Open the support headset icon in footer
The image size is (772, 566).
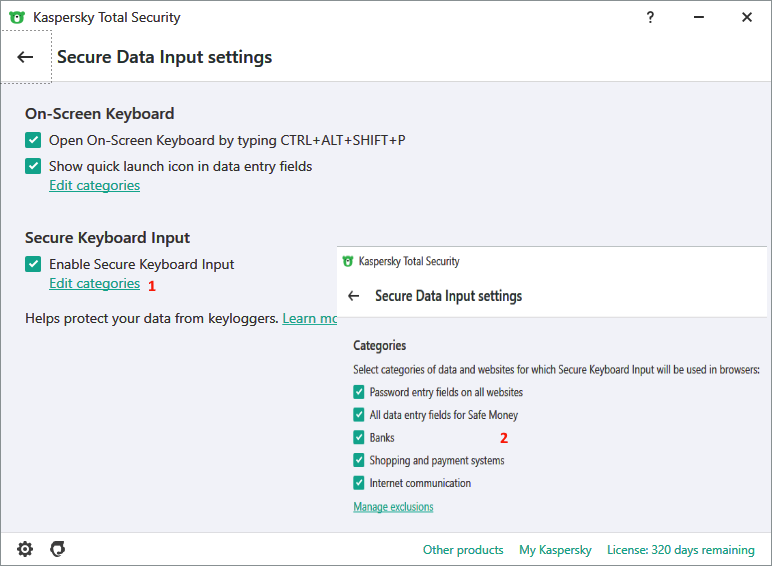click(58, 549)
